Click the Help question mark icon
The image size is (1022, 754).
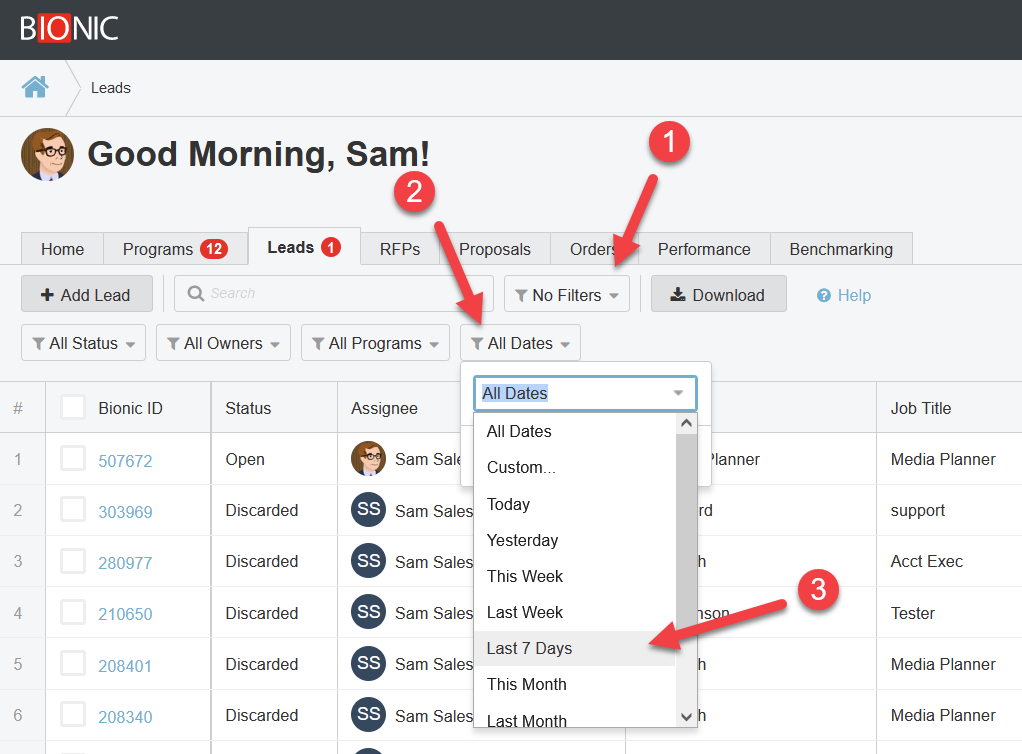click(824, 295)
